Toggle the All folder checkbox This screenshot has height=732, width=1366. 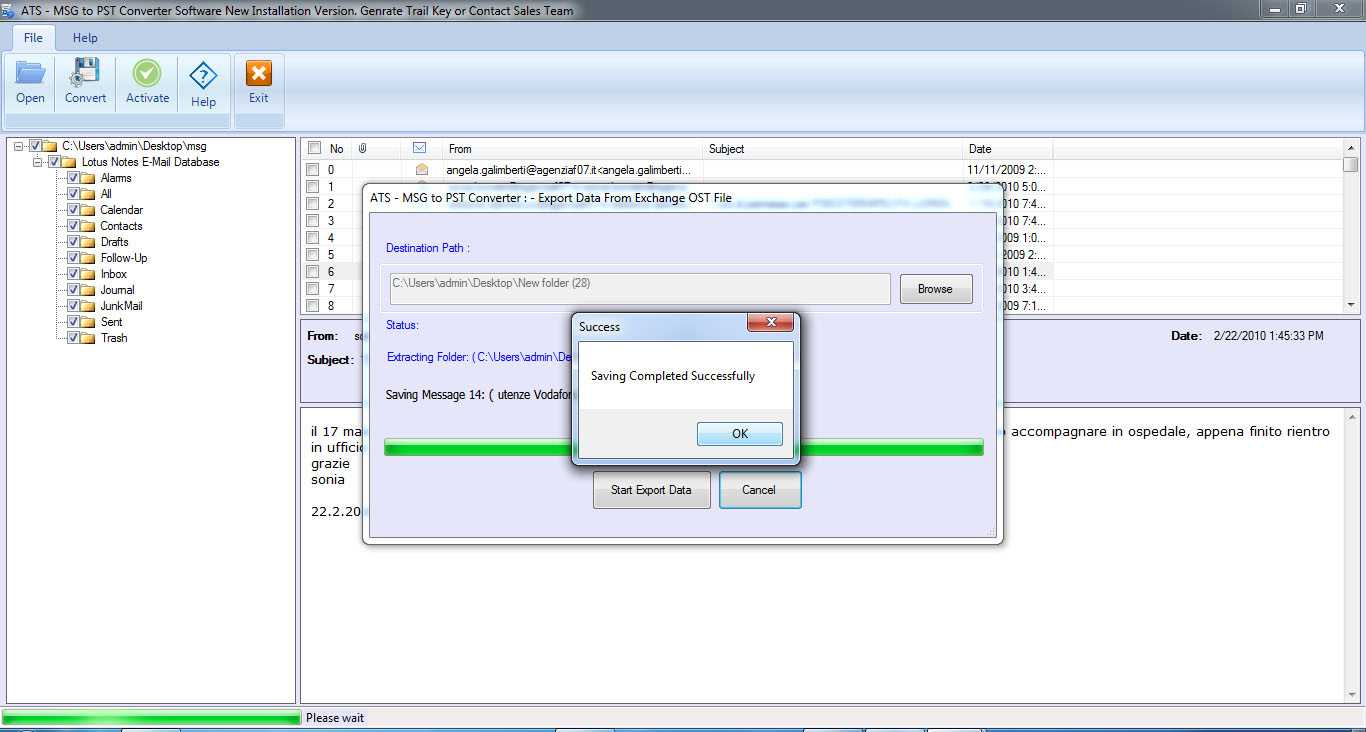click(73, 194)
